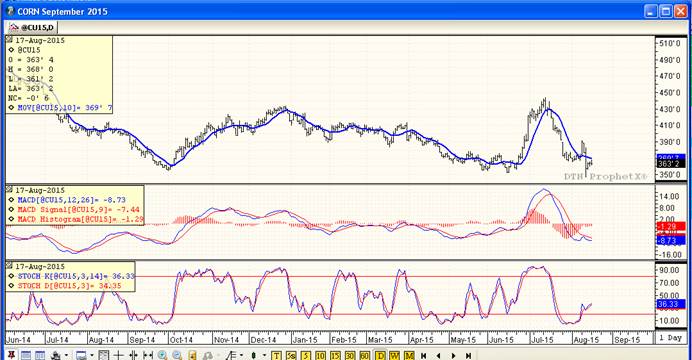Click the MACD Signal legend entry
The image size is (692, 360).
(78, 210)
